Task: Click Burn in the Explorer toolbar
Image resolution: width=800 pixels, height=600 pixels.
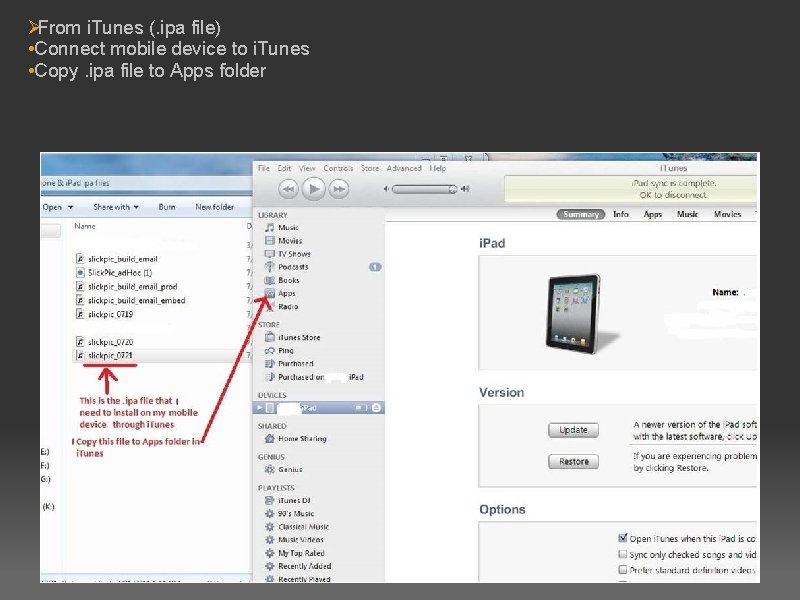Action: click(167, 207)
